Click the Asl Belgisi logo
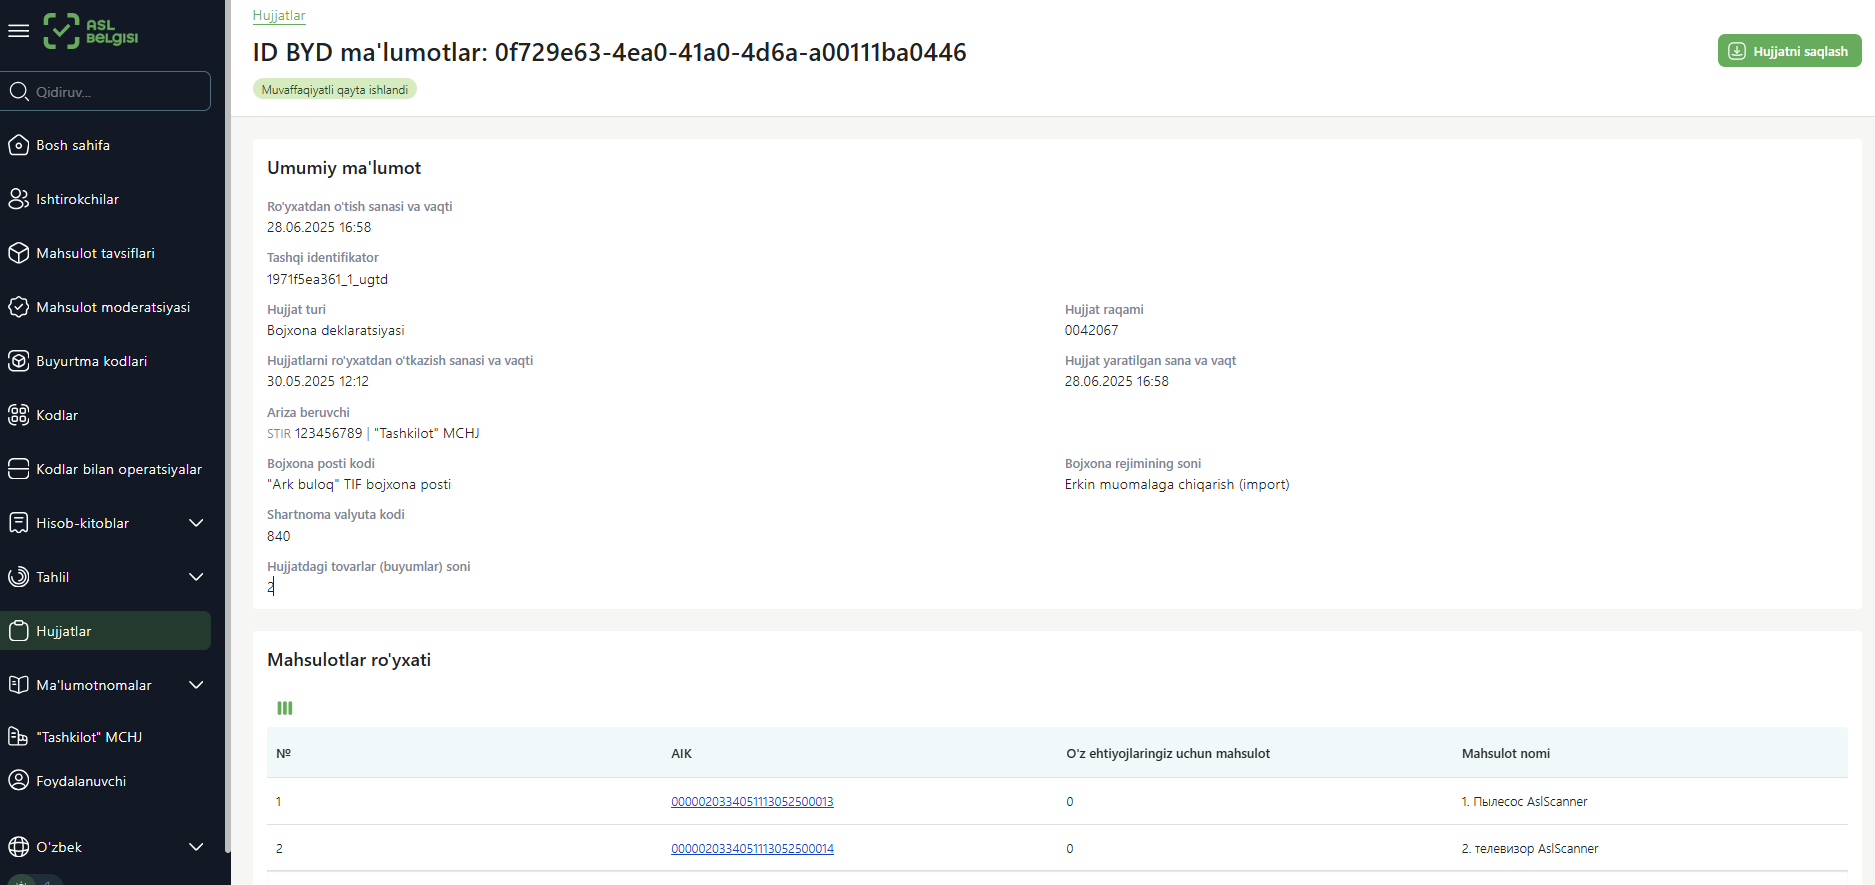 [x=91, y=31]
